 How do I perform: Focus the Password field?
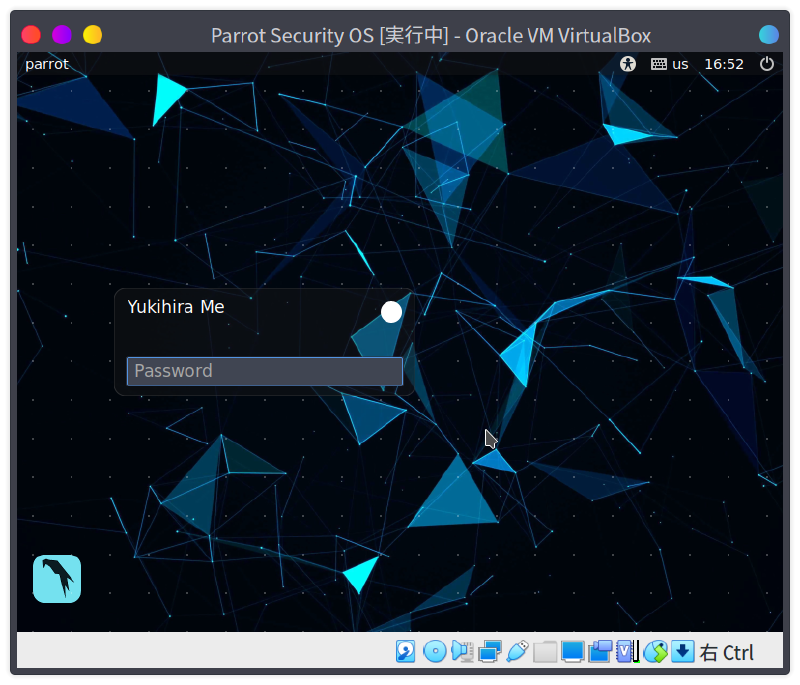[264, 371]
